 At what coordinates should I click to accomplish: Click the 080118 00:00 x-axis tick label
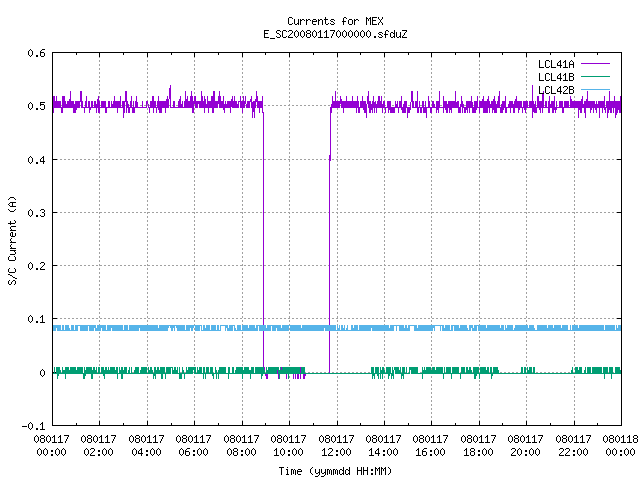point(620,446)
